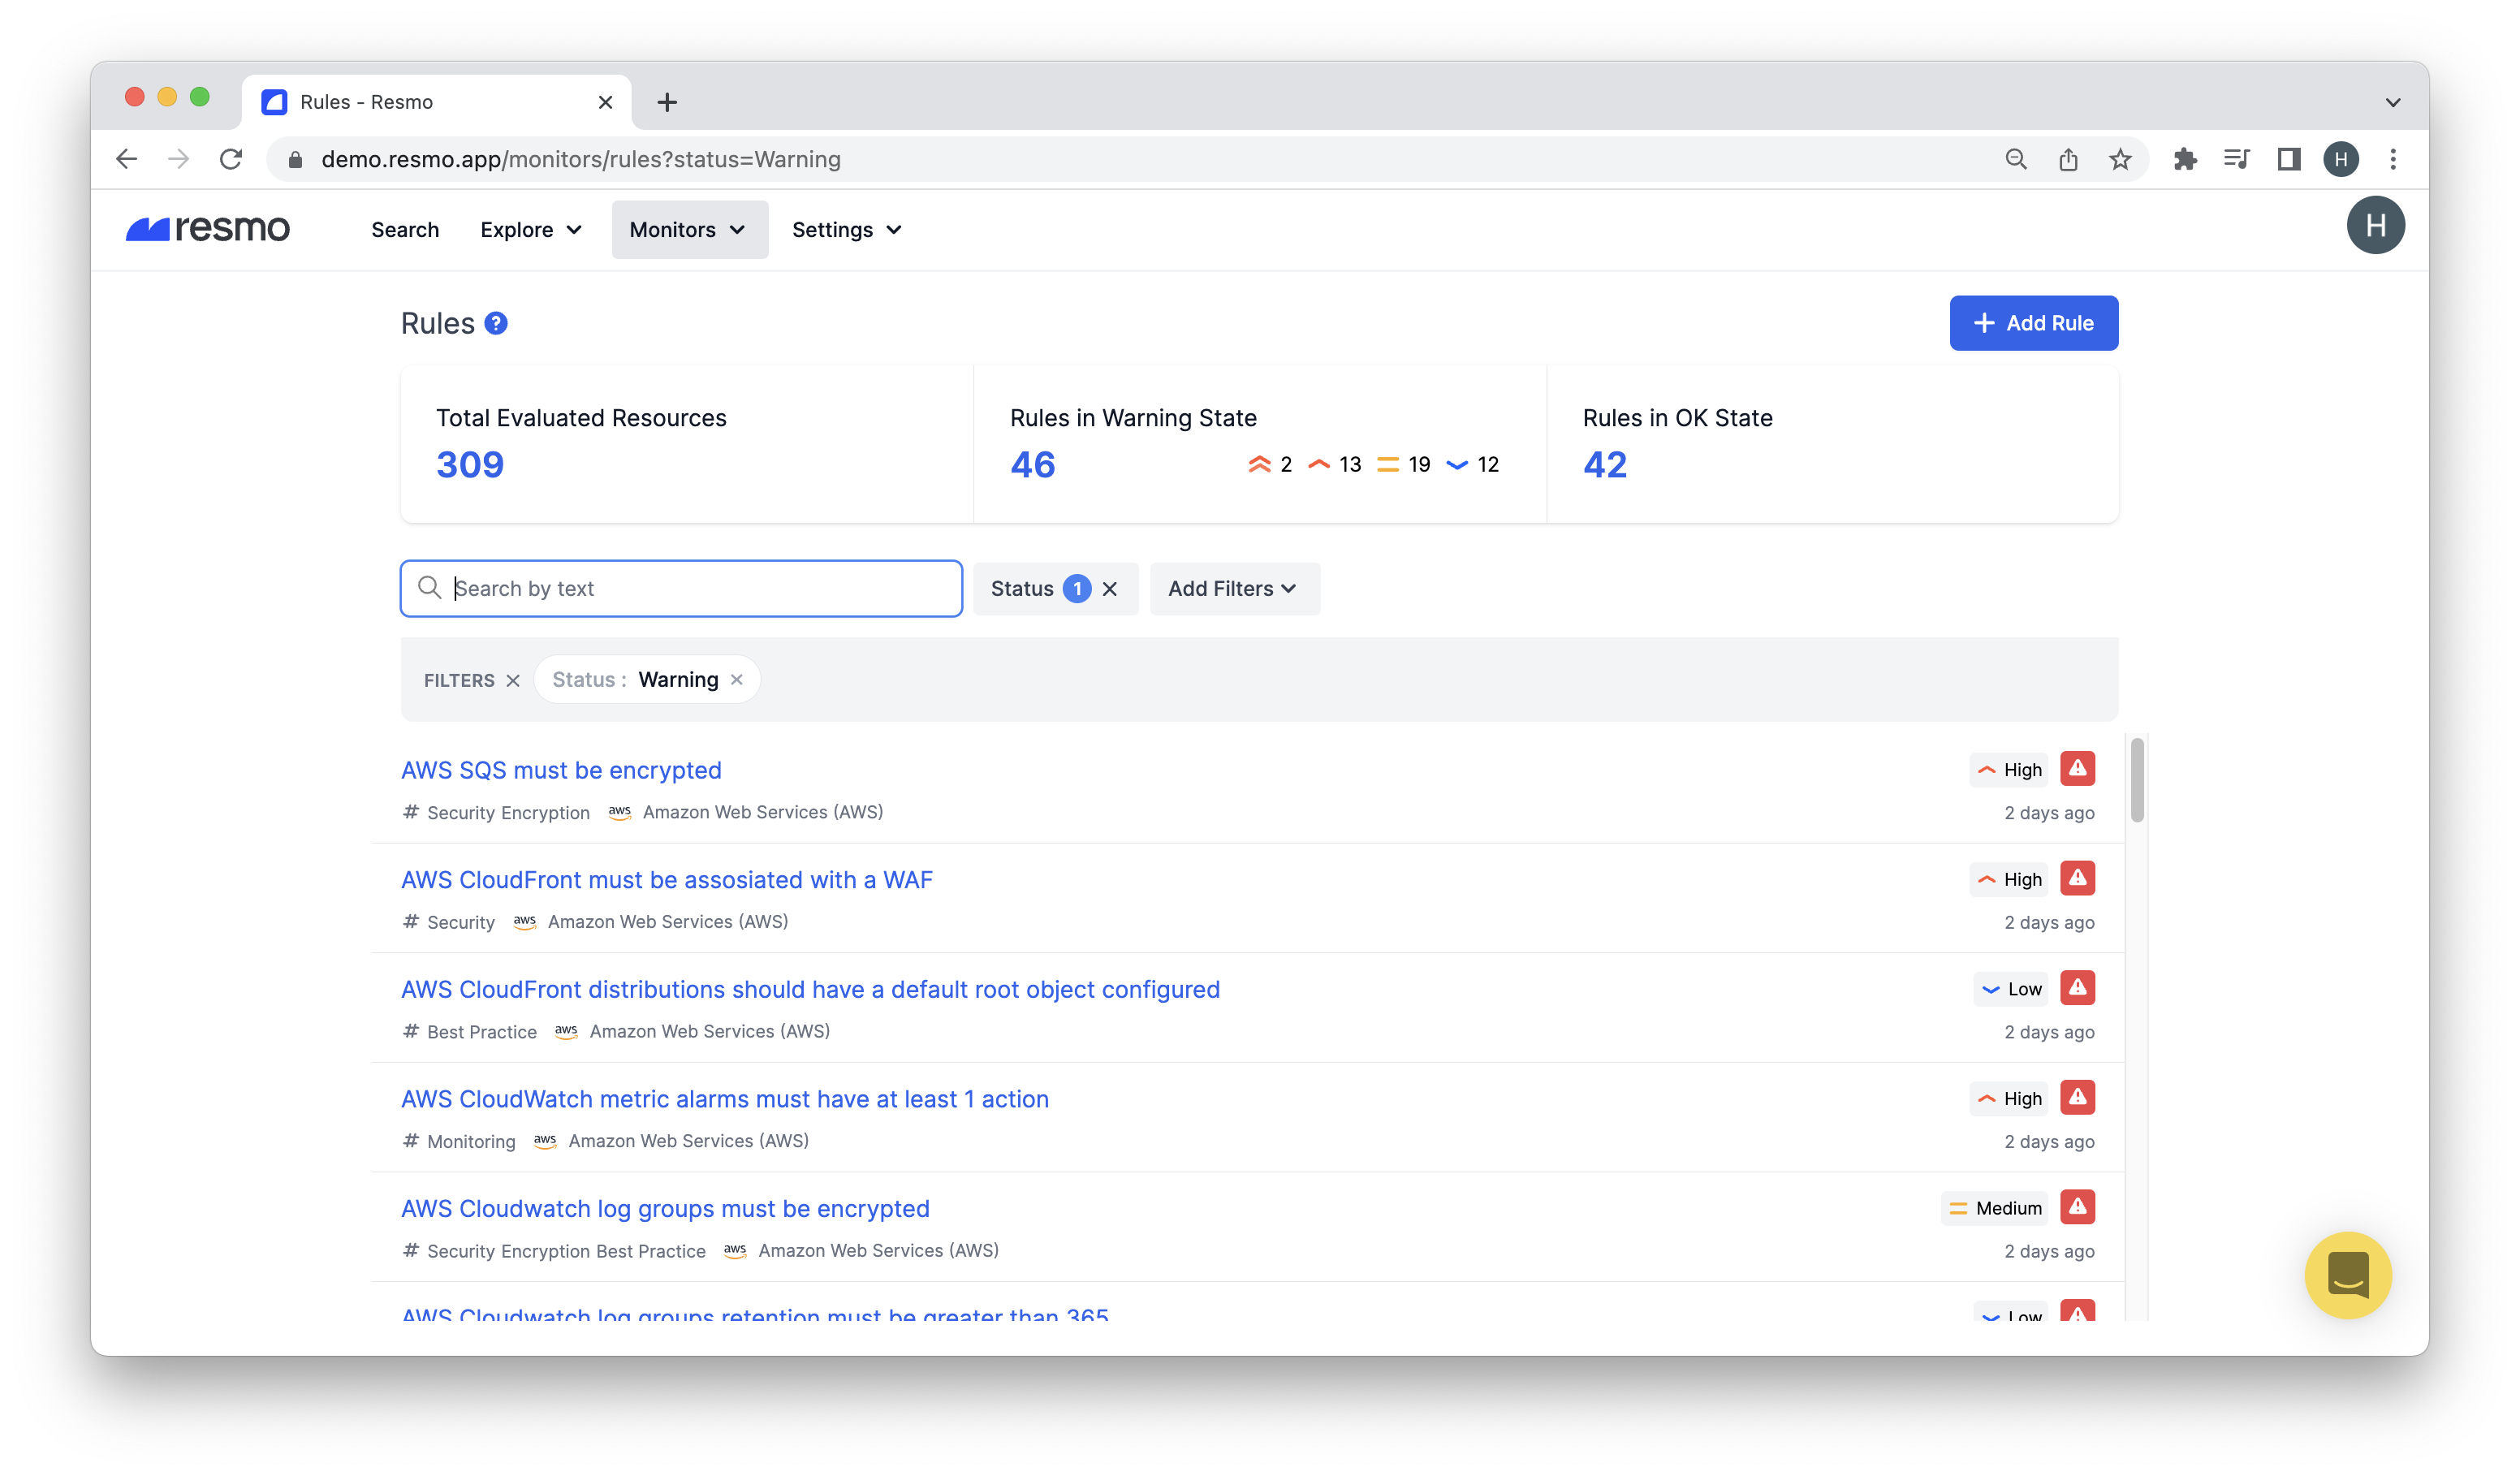The width and height of the screenshot is (2520, 1476).
Task: Open AWS CloudFront must be assosiated with a WAF
Action: [x=667, y=880]
